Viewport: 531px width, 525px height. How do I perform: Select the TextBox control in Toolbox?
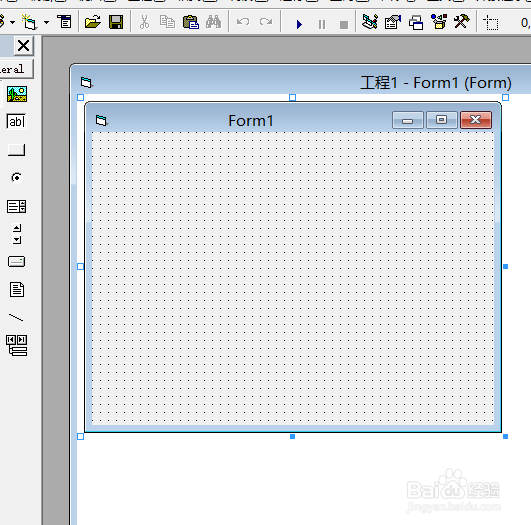coord(16,121)
